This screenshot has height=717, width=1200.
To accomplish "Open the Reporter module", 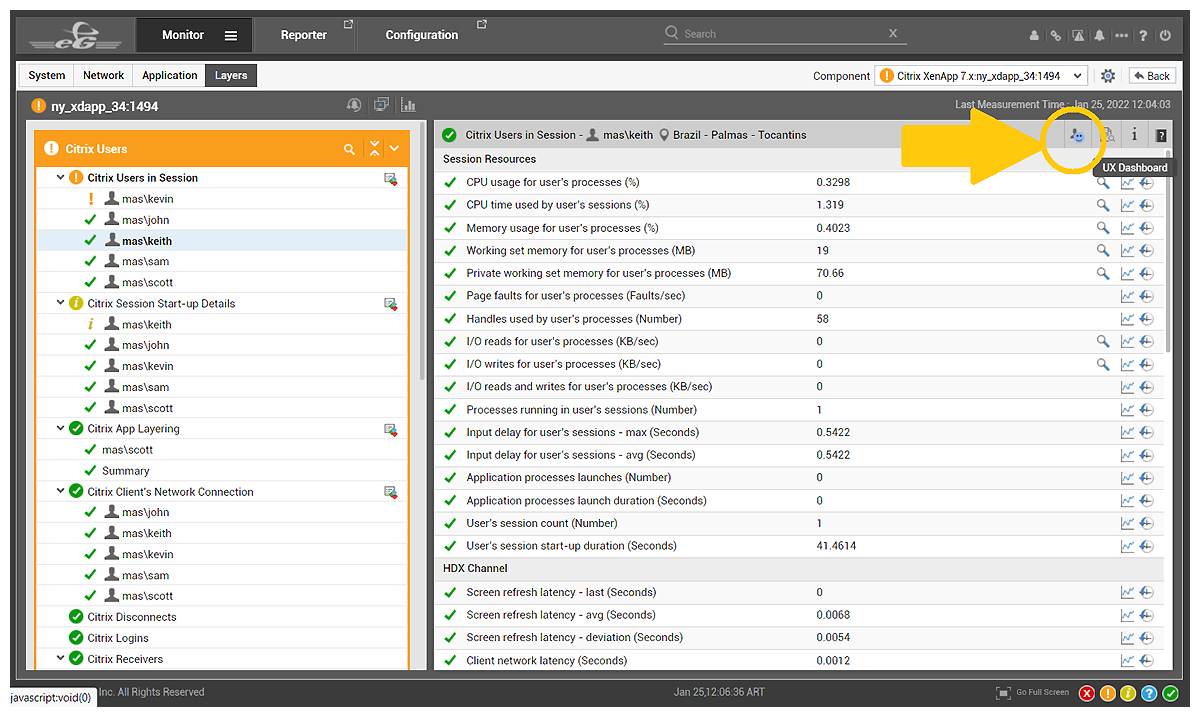I will 304,35.
